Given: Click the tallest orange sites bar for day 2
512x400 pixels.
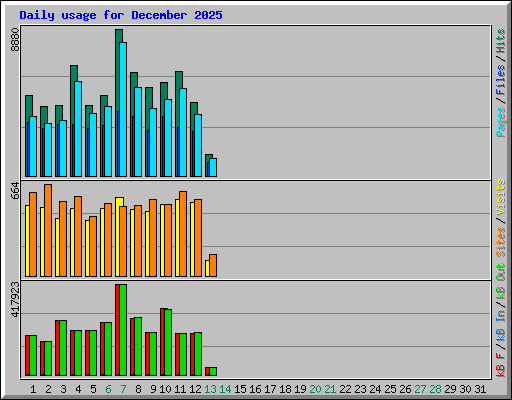Looking at the screenshot, I should (x=48, y=230).
